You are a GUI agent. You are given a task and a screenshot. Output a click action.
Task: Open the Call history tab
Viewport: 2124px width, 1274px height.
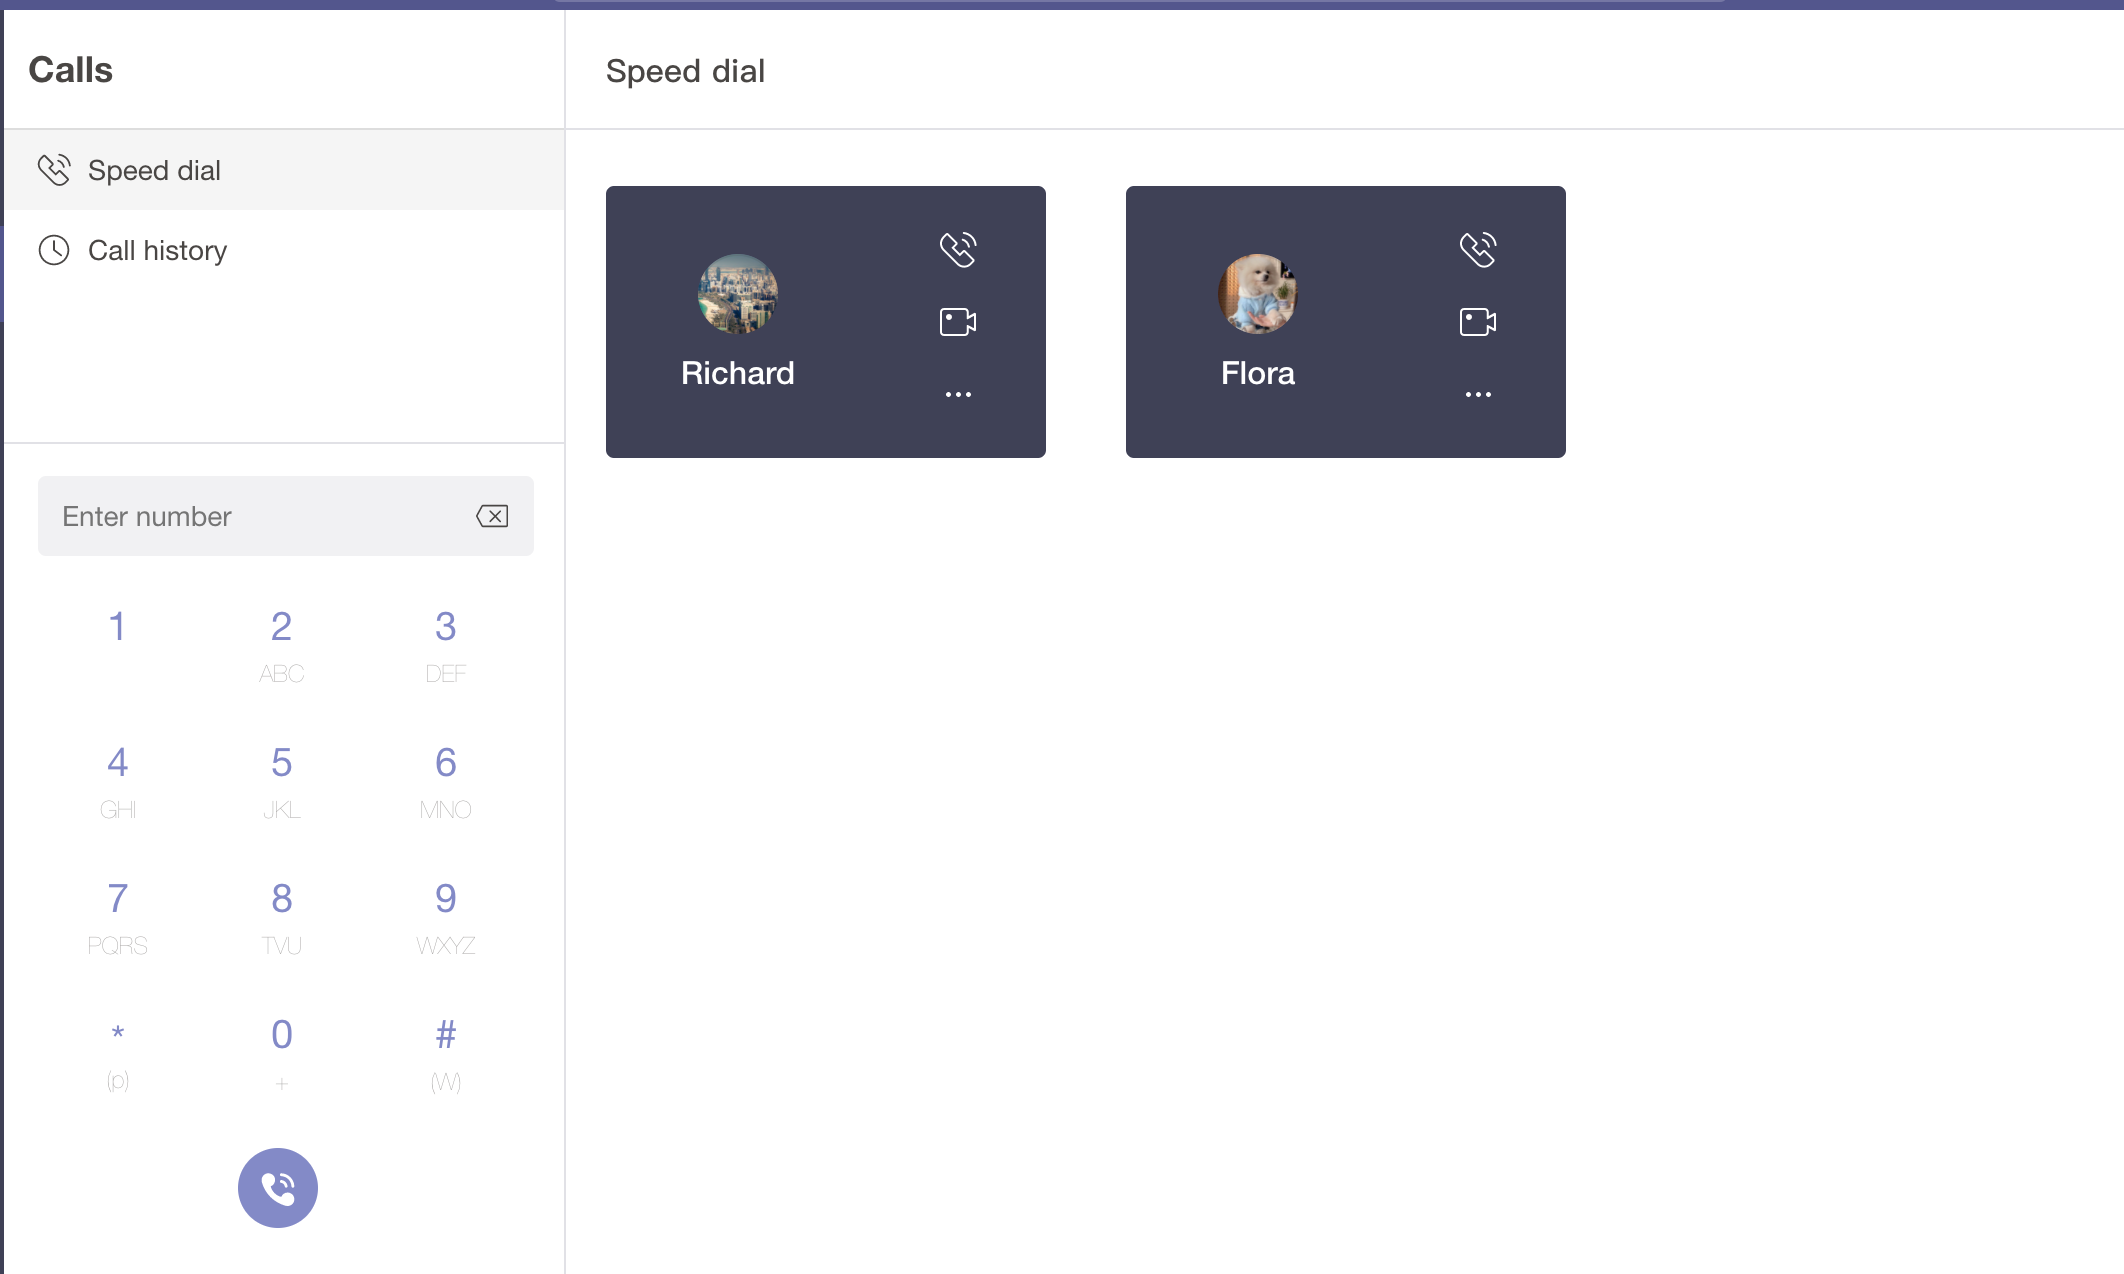coord(284,250)
